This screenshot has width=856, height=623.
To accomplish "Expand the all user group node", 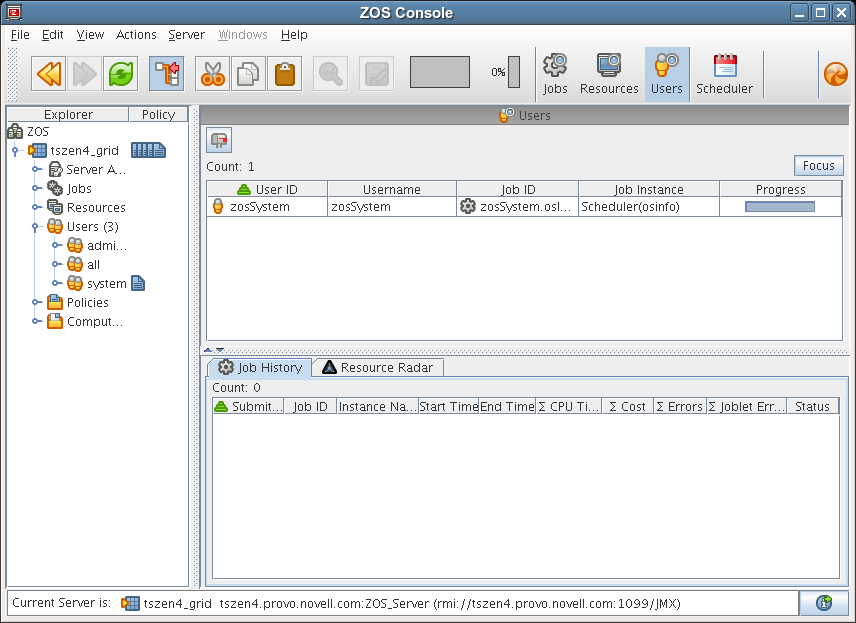I will (x=57, y=264).
